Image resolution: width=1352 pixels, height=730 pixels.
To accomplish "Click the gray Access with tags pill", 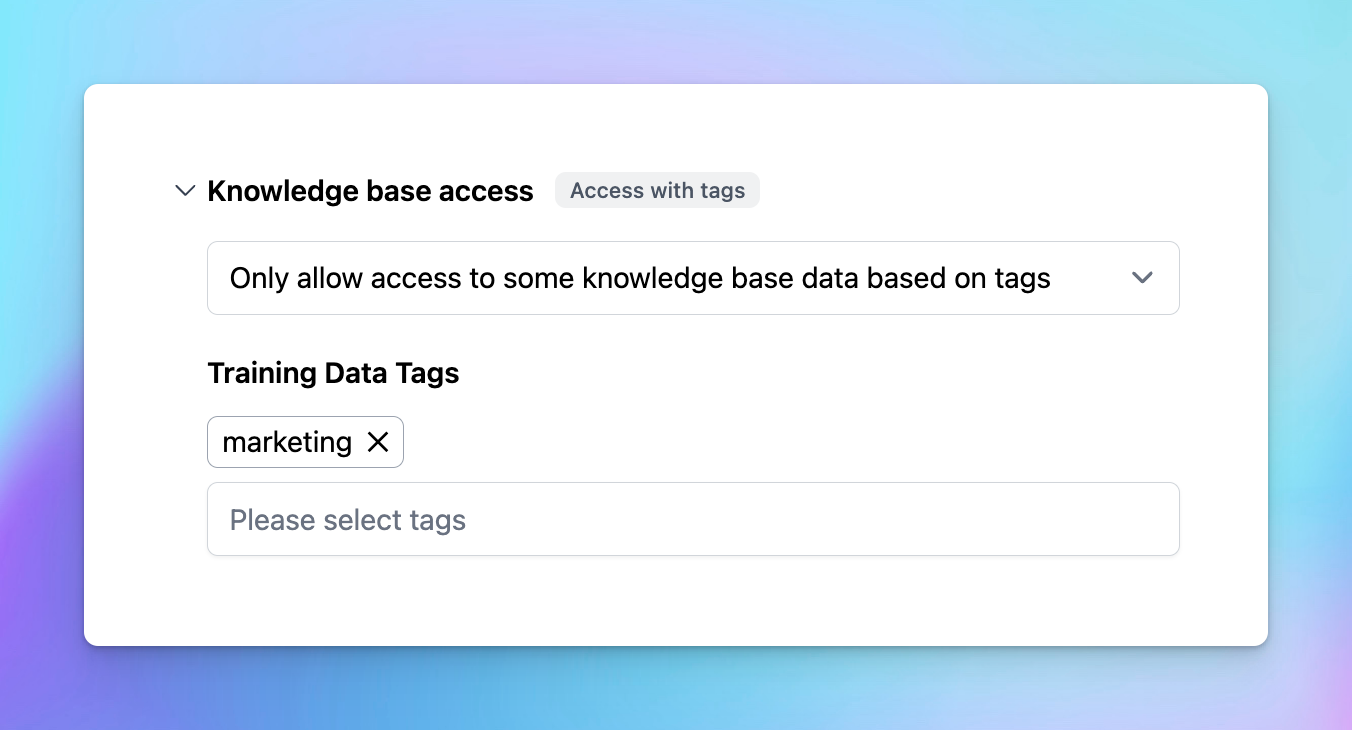I will pos(657,191).
